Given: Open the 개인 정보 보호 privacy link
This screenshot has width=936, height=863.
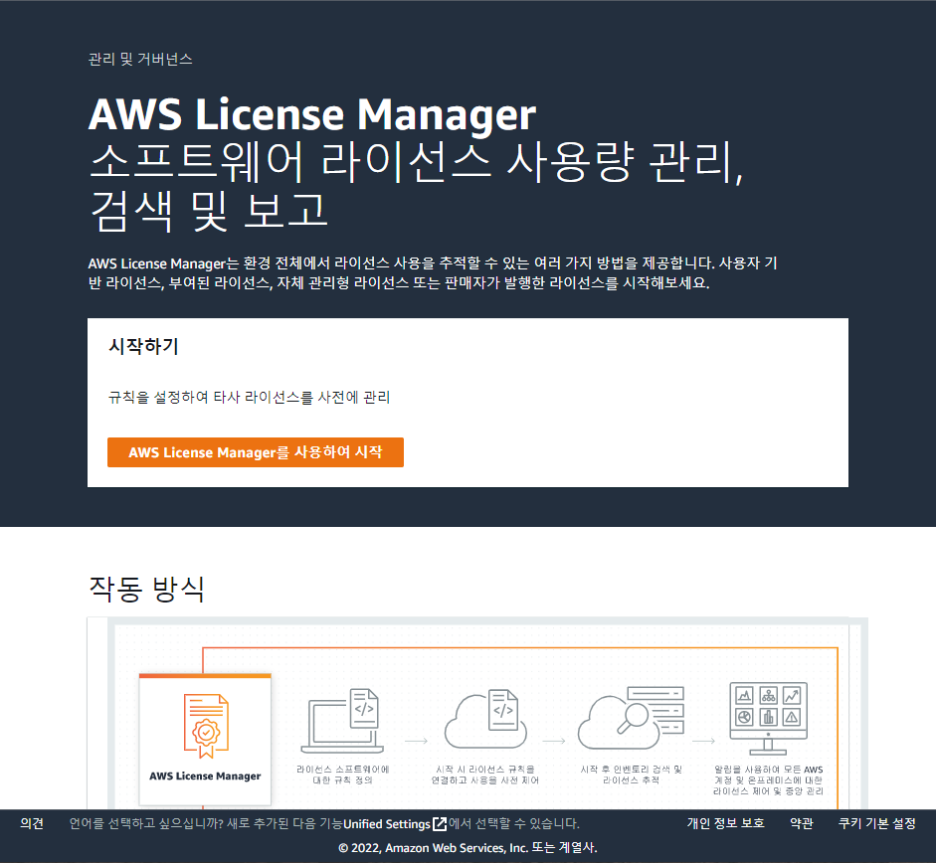Looking at the screenshot, I should [725, 824].
